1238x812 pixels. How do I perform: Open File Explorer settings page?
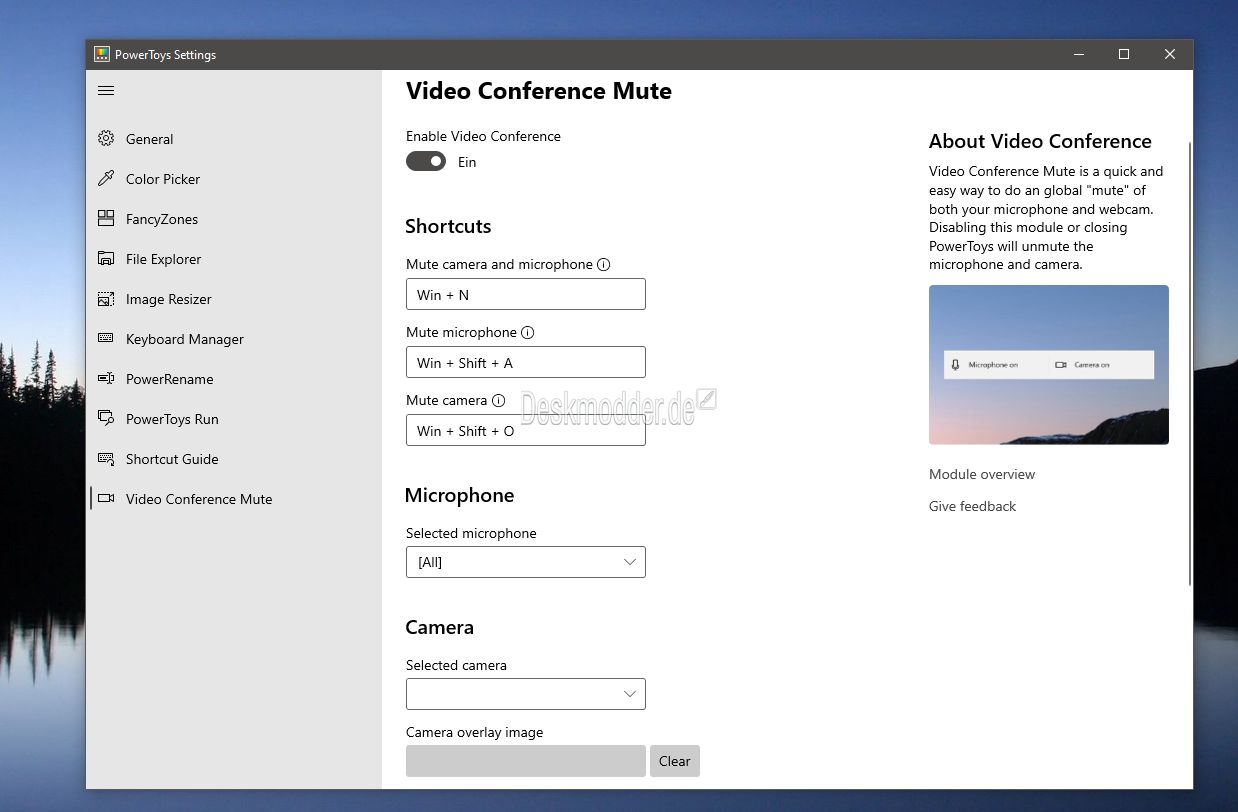pyautogui.click(x=234, y=259)
